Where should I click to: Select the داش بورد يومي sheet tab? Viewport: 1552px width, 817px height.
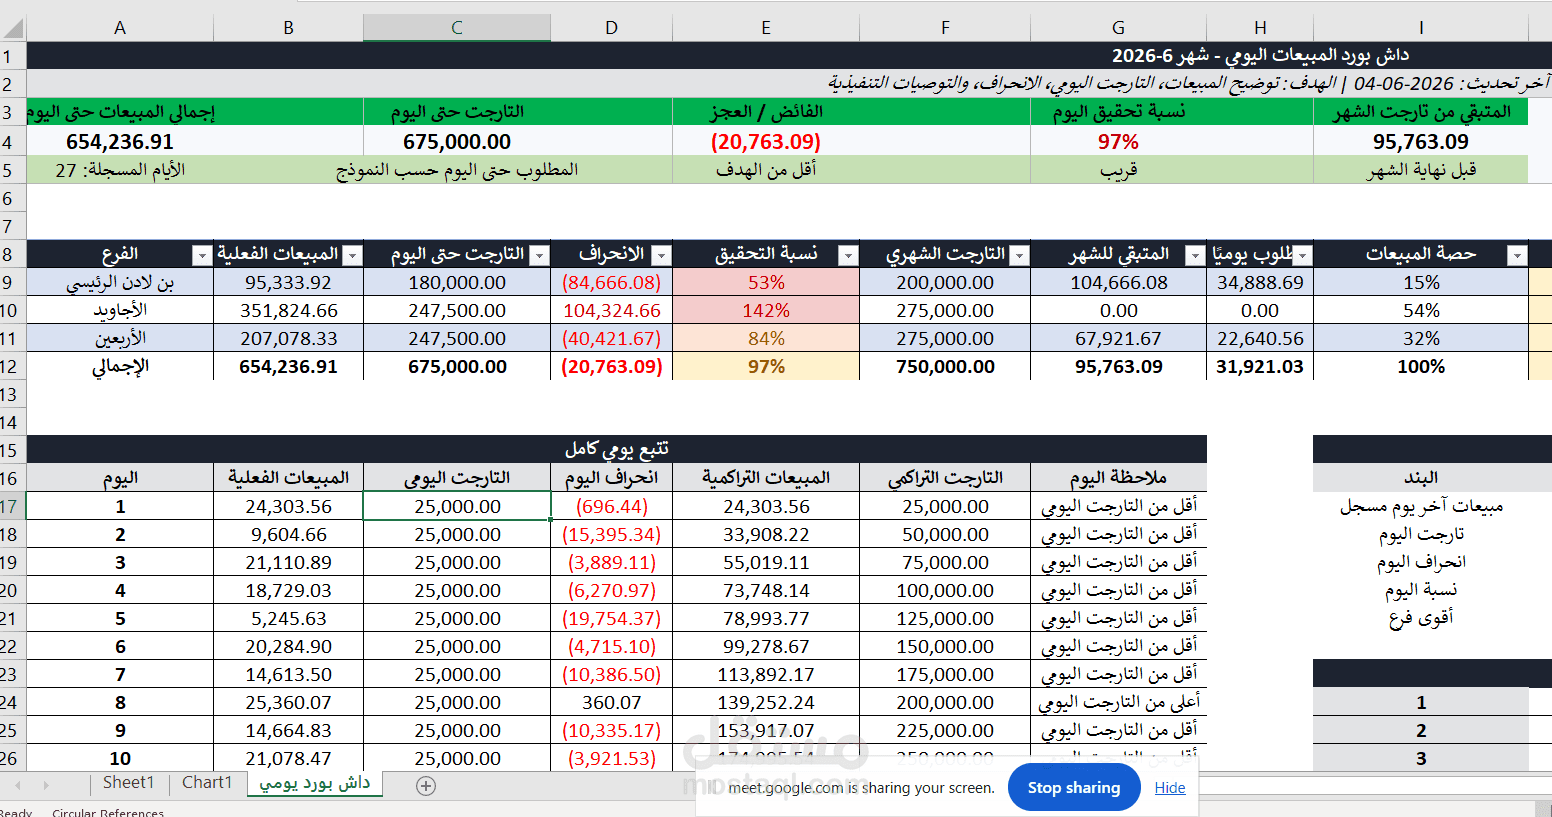pos(315,783)
